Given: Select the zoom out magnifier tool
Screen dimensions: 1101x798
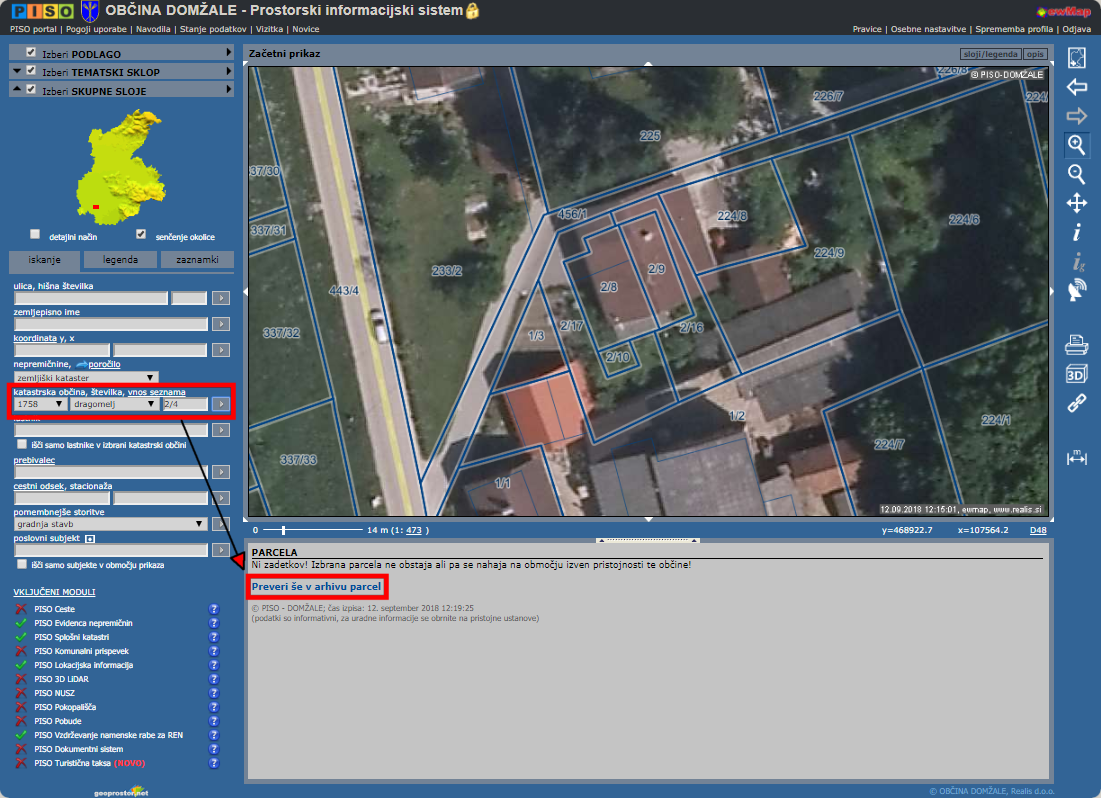Looking at the screenshot, I should click(1076, 174).
